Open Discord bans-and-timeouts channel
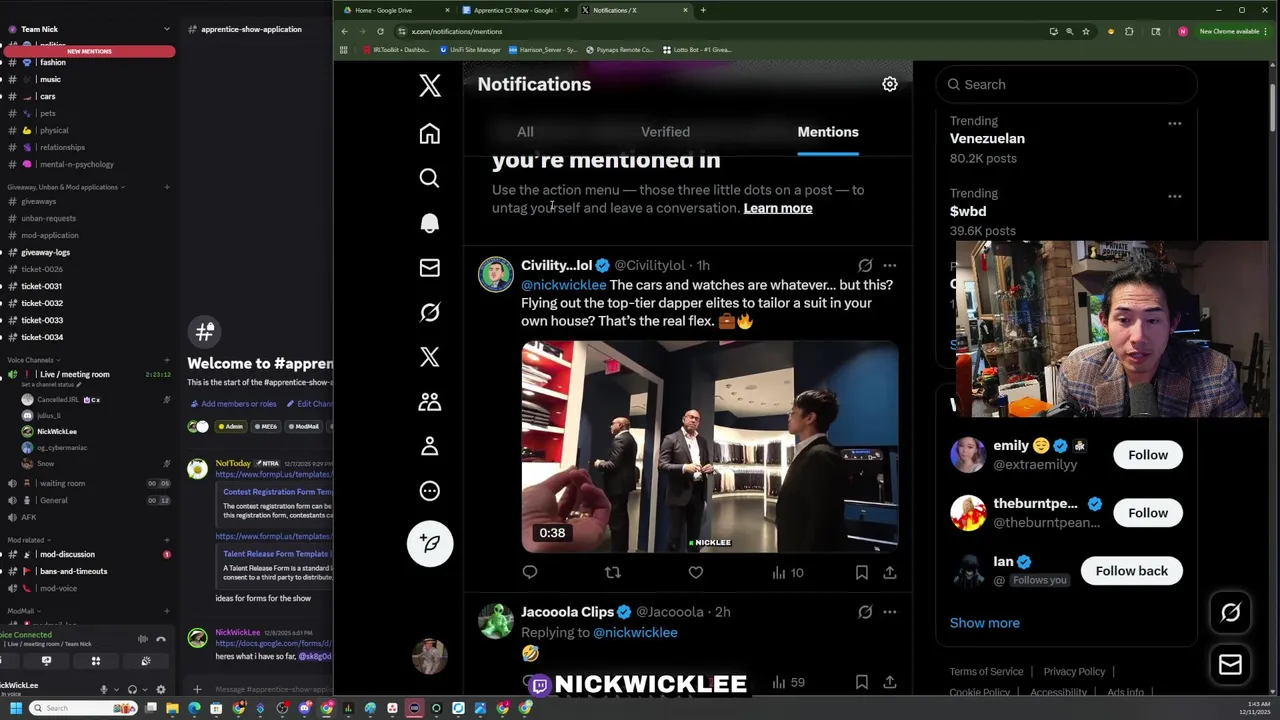The width and height of the screenshot is (1280, 720). click(73, 571)
